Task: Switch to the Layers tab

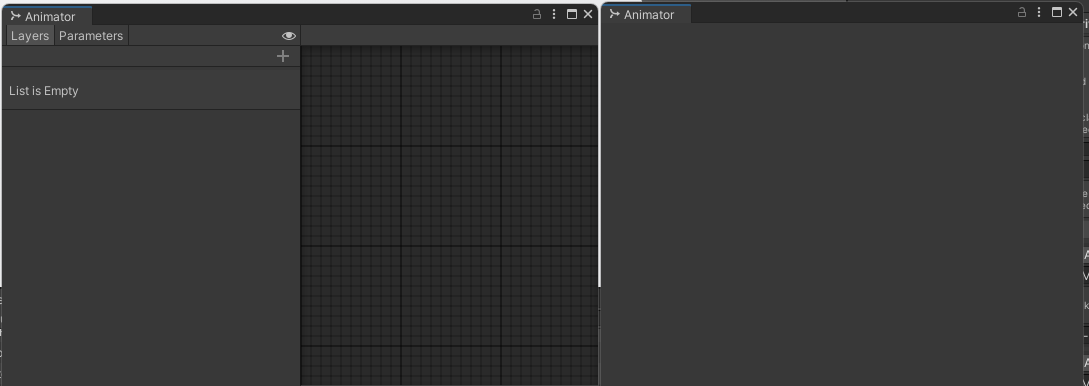Action: point(30,36)
